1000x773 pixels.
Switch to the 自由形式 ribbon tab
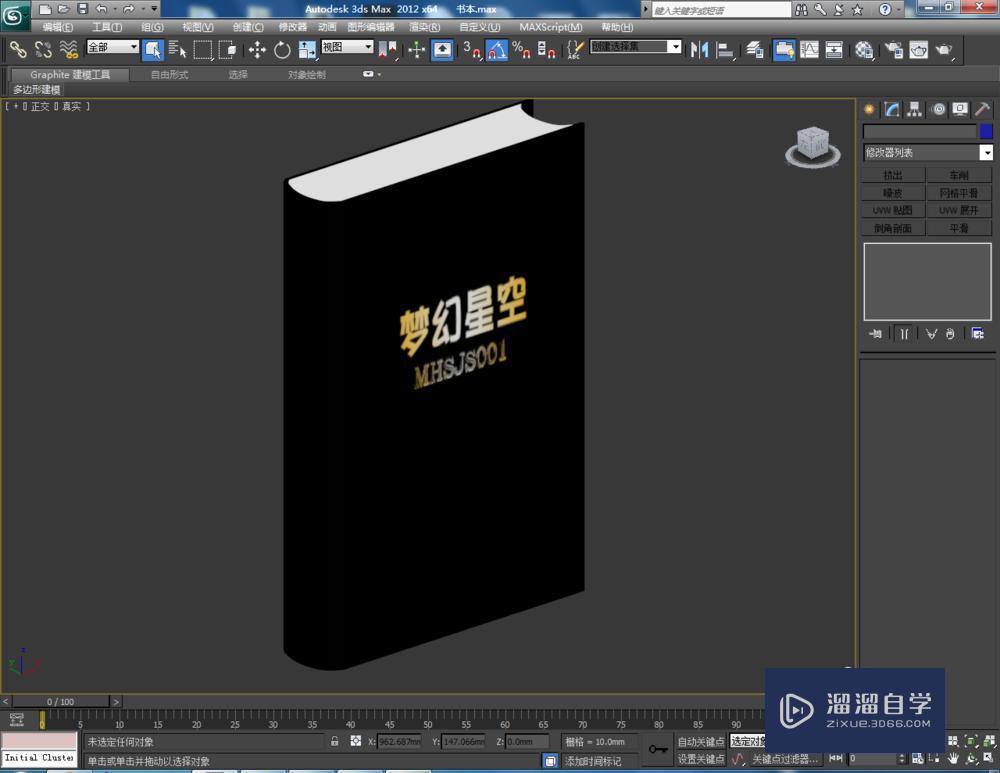[x=169, y=75]
